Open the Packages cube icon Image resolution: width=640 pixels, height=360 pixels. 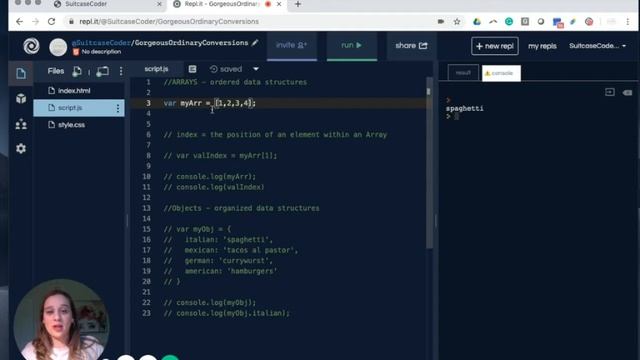coord(21,98)
